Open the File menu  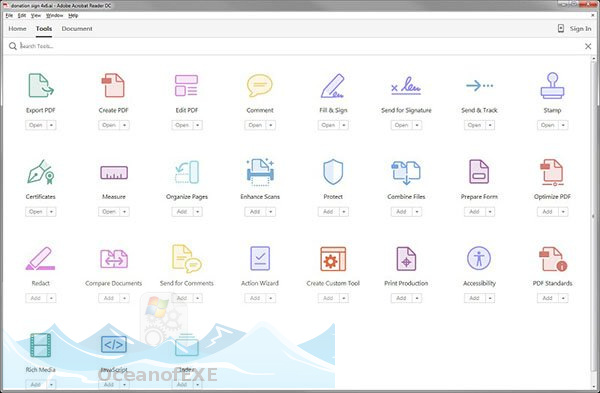pyautogui.click(x=9, y=15)
